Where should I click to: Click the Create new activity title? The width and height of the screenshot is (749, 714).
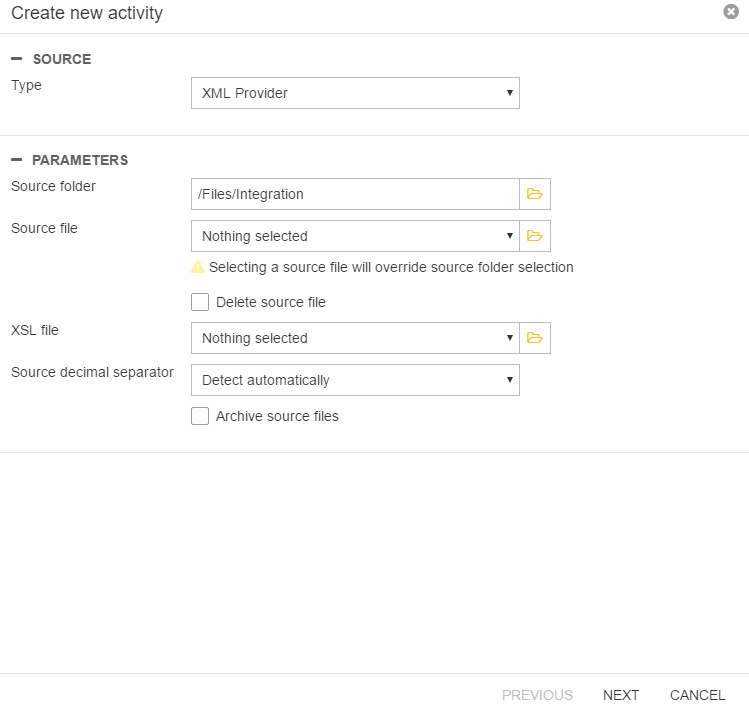(x=87, y=13)
